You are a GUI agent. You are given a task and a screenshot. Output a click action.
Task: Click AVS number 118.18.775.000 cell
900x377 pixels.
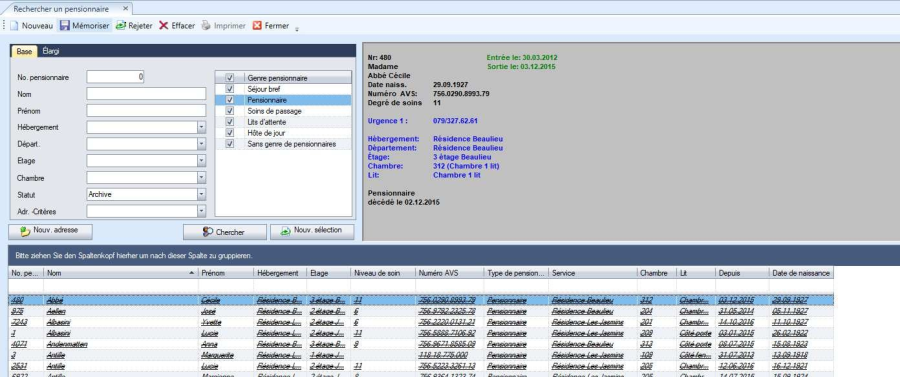click(x=449, y=355)
